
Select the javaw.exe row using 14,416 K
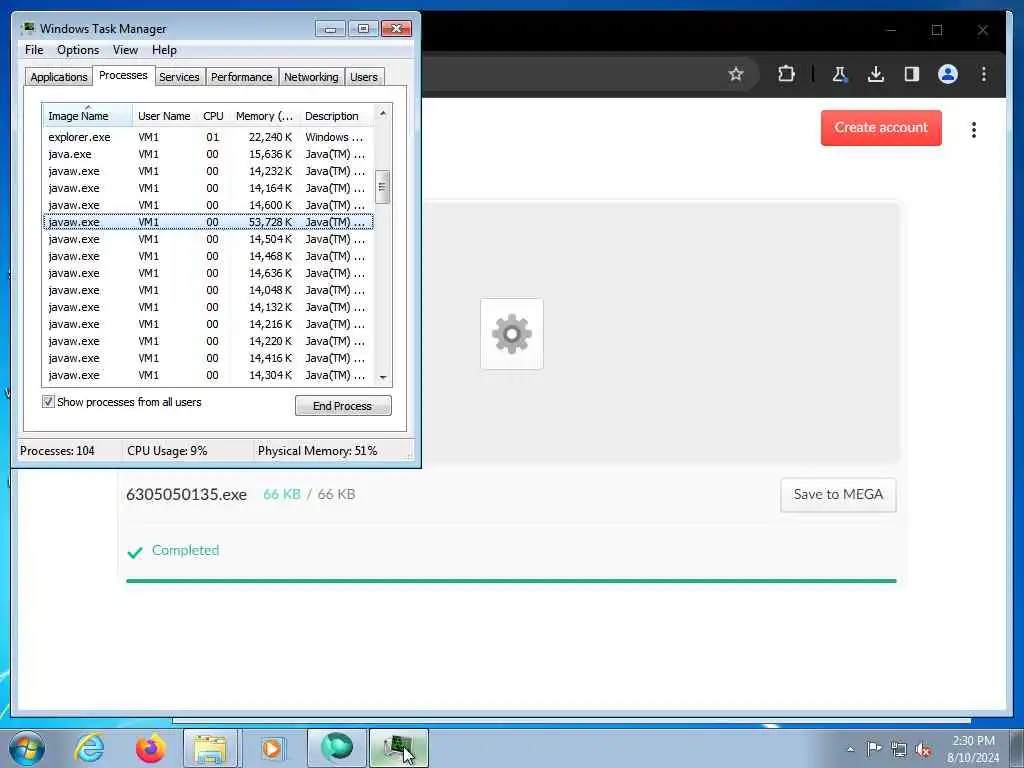tap(208, 358)
